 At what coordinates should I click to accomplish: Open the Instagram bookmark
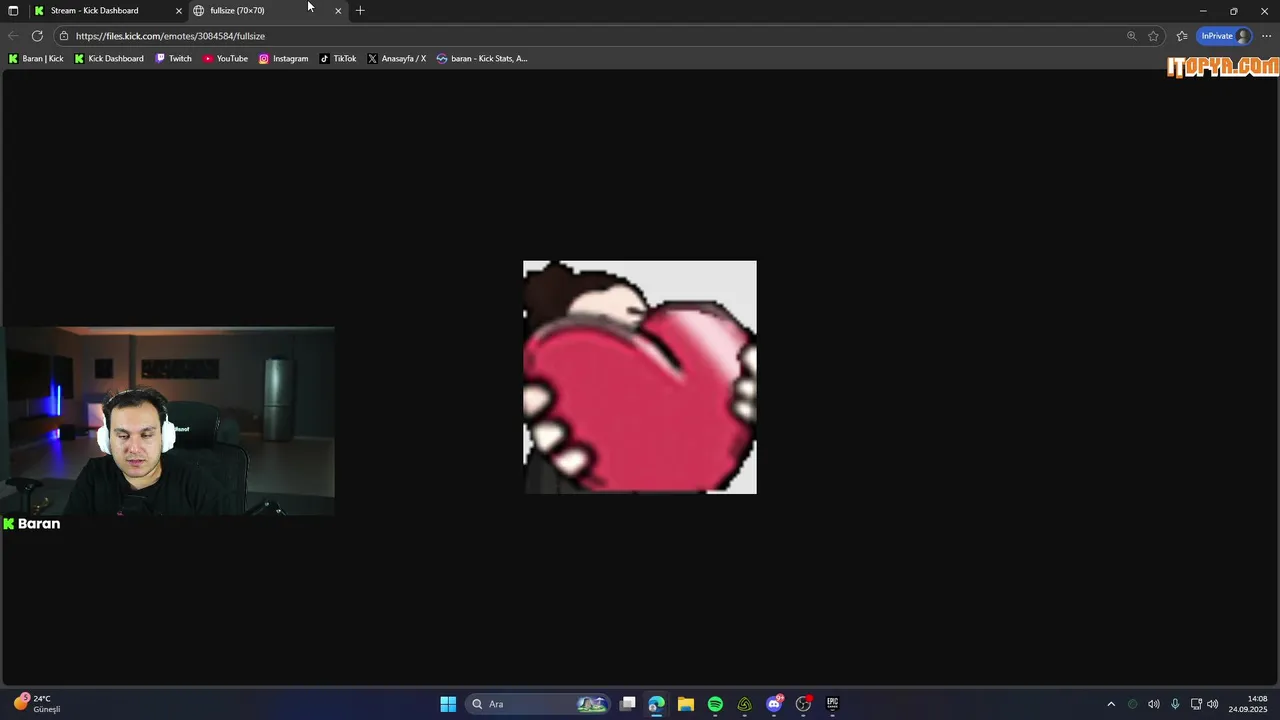(x=284, y=59)
